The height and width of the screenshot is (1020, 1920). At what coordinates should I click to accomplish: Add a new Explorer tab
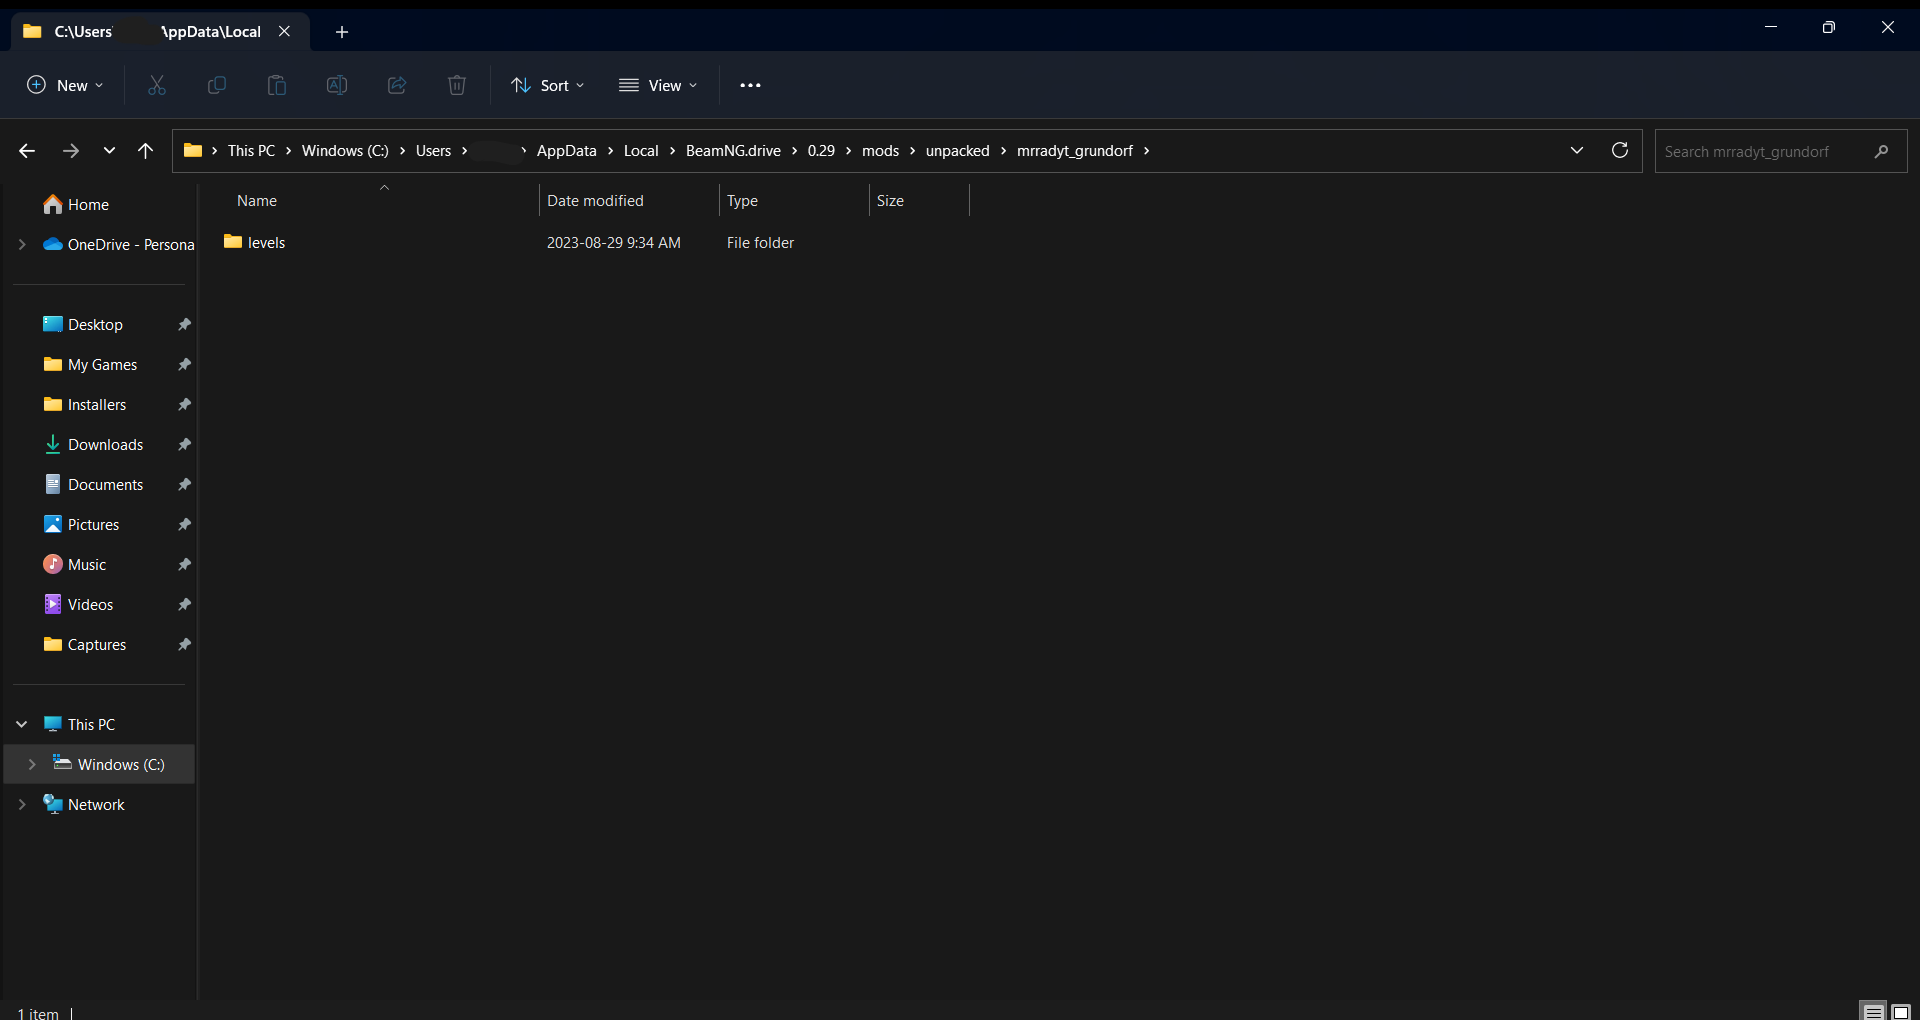[x=342, y=32]
